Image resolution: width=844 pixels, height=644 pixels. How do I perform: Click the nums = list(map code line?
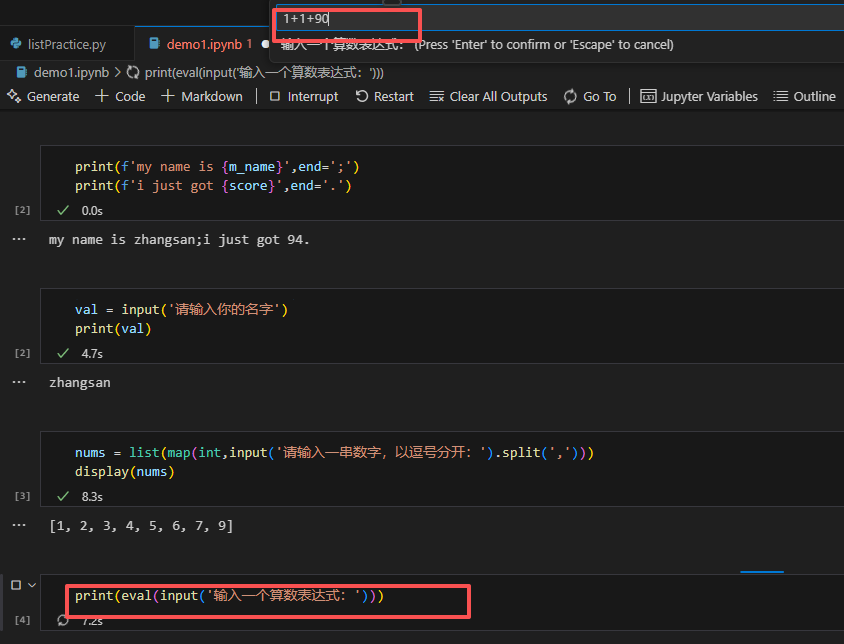334,452
